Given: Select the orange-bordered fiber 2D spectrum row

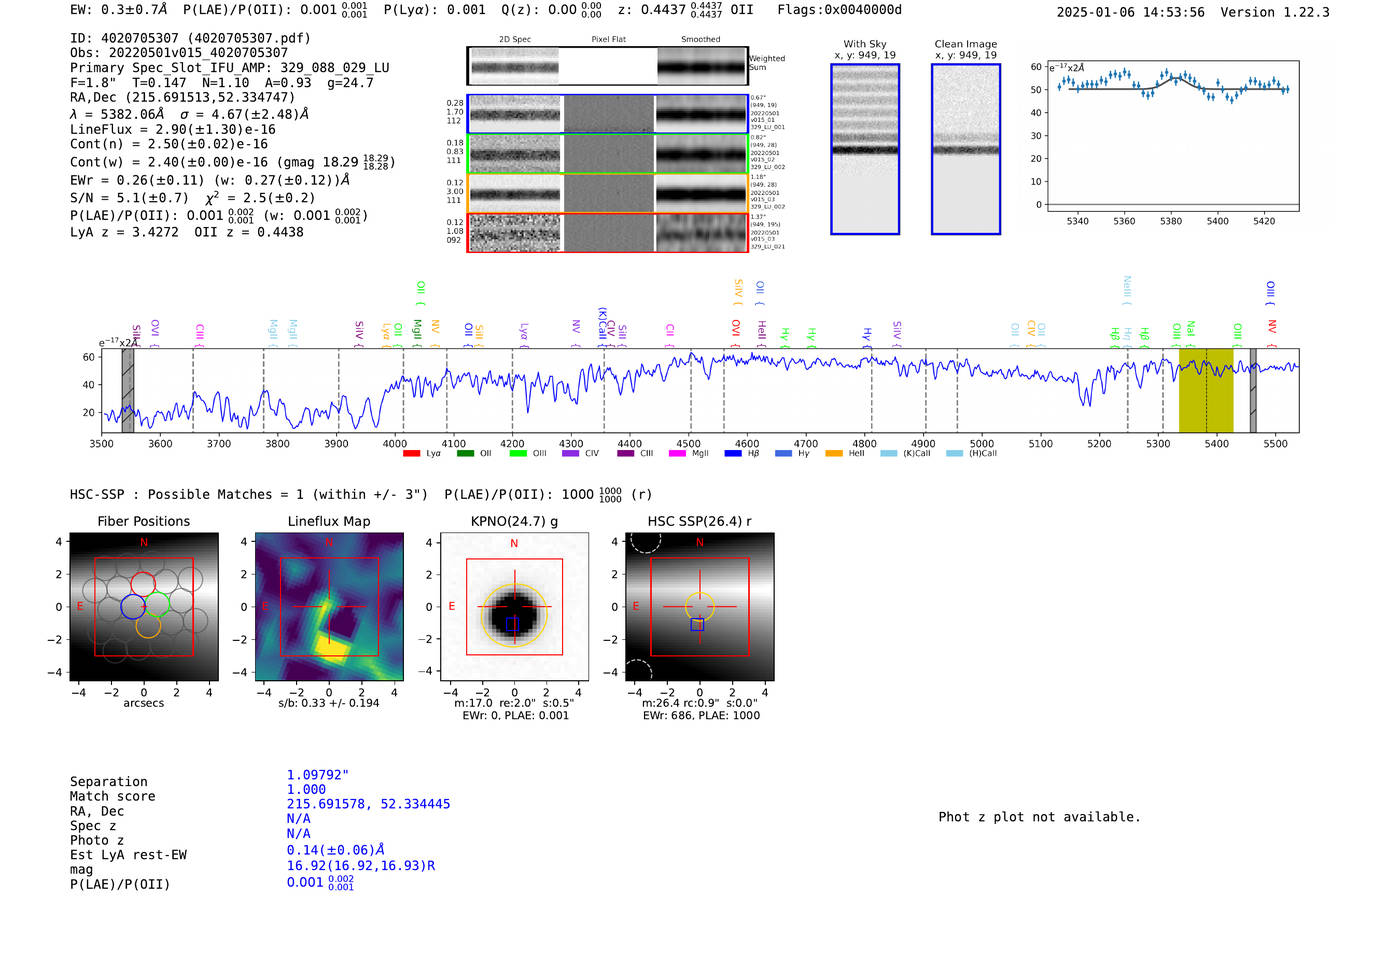Looking at the screenshot, I should 607,193.
